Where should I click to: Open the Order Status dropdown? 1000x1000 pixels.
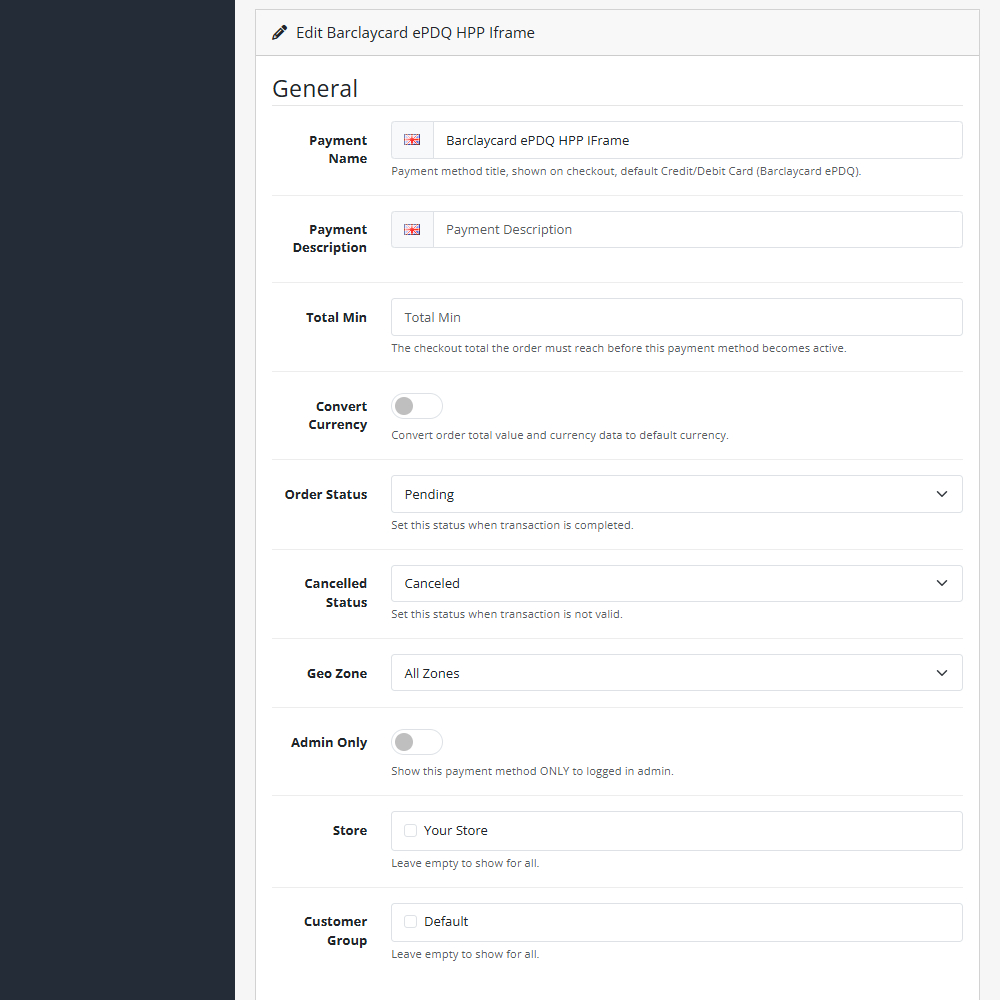[x=677, y=494]
